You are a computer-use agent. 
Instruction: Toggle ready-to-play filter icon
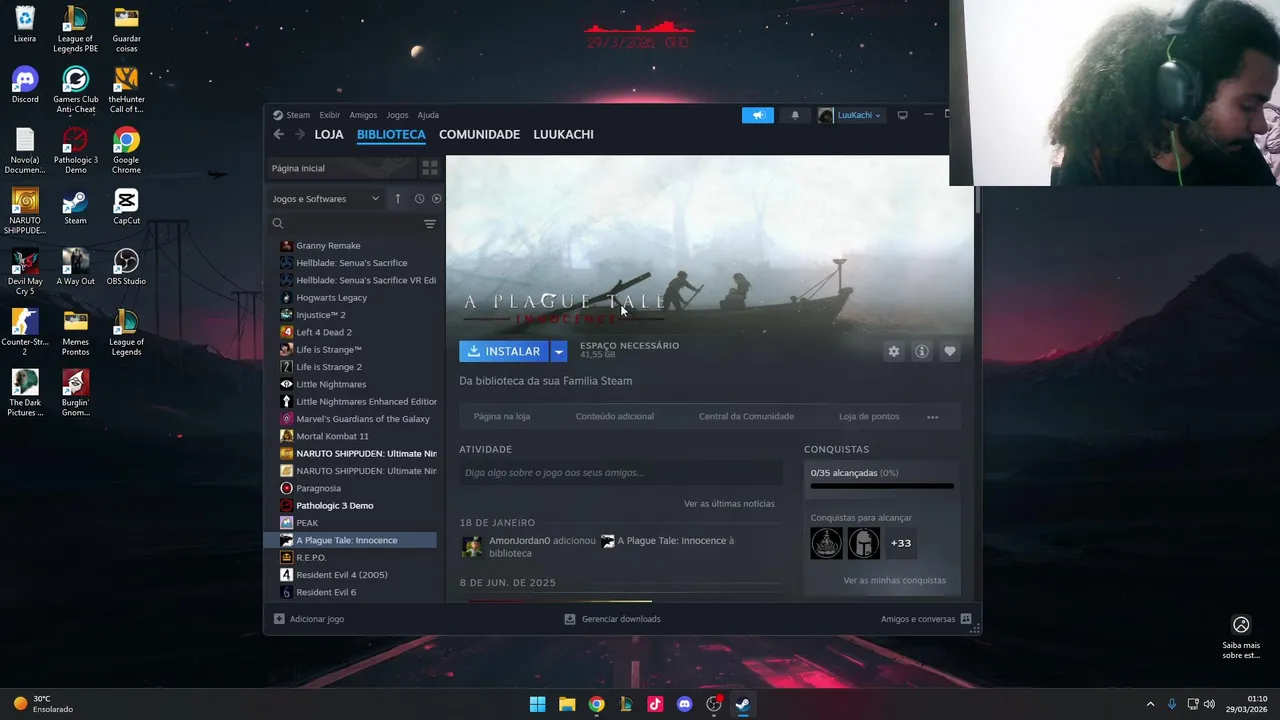tap(436, 198)
